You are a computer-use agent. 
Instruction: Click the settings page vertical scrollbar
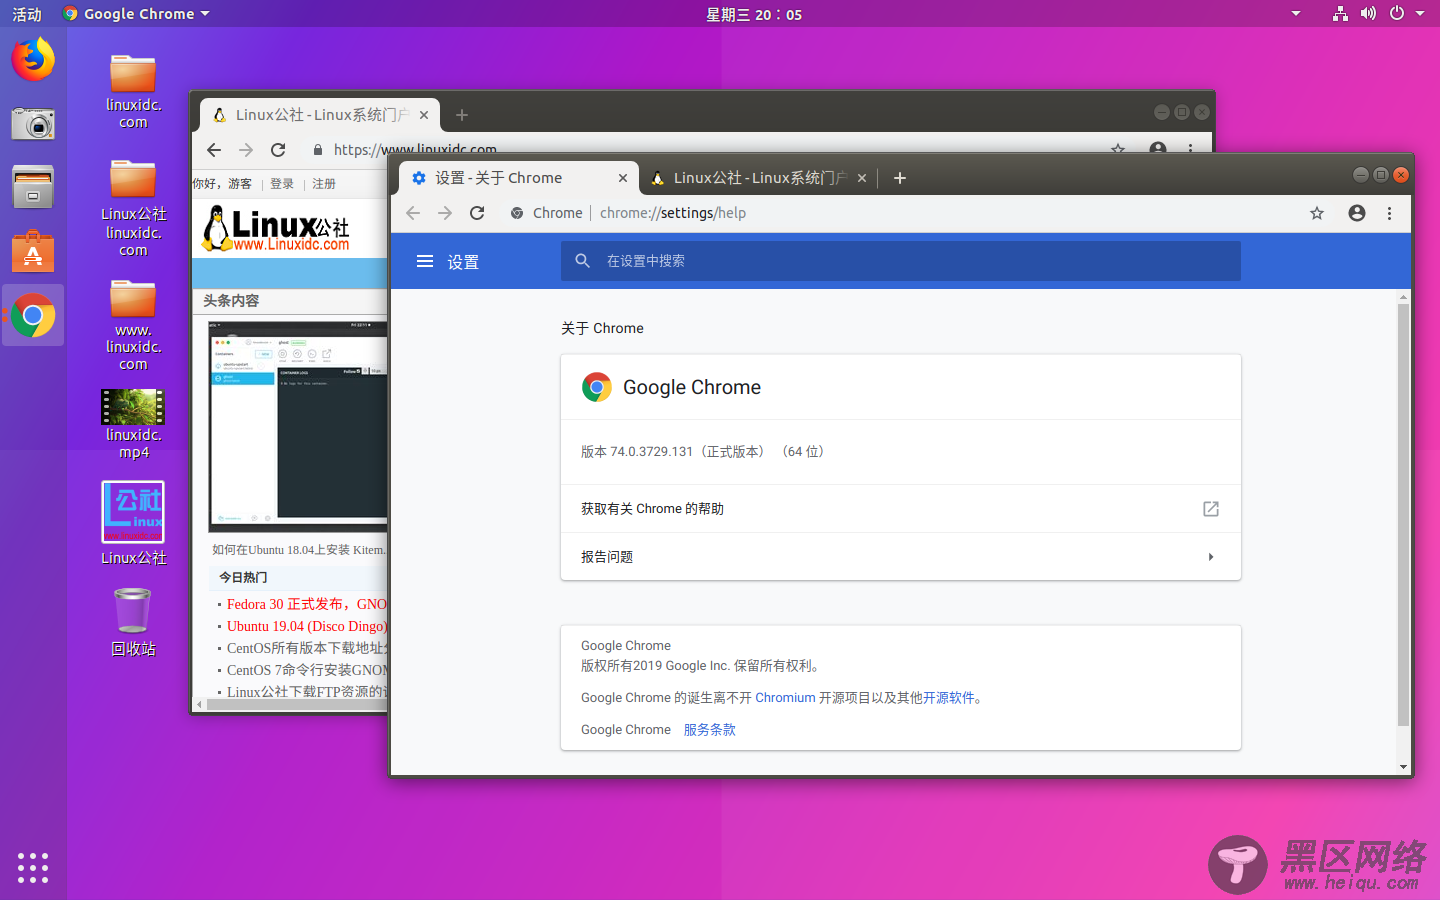[x=1403, y=514]
